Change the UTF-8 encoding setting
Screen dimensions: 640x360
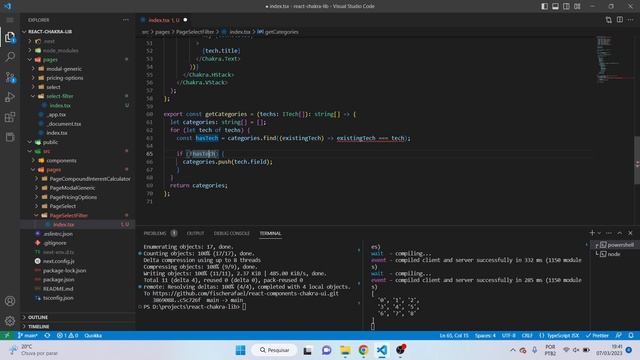point(509,336)
